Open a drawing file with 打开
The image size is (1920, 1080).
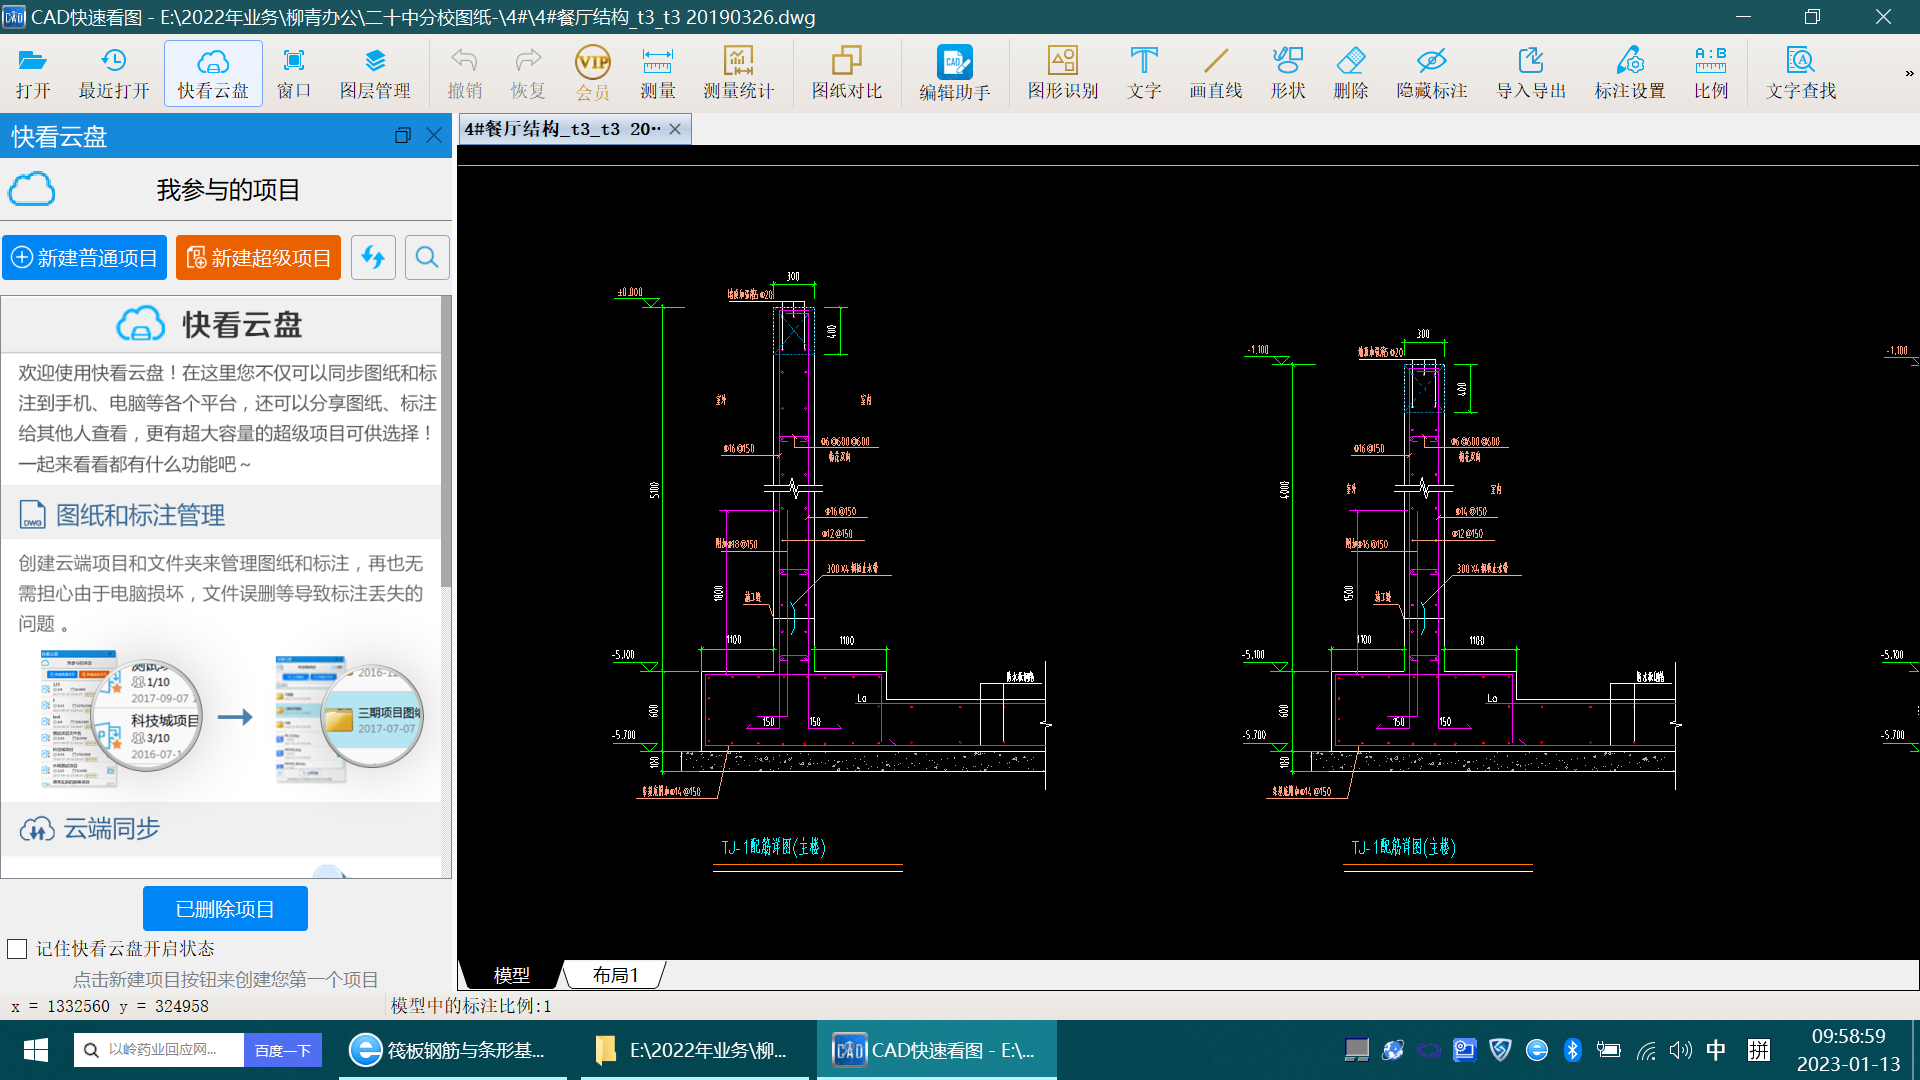pos(33,74)
